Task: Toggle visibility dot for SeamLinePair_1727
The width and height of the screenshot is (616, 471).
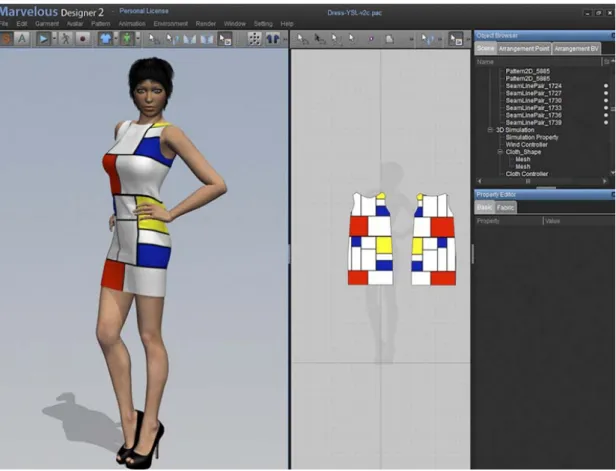Action: tap(606, 93)
